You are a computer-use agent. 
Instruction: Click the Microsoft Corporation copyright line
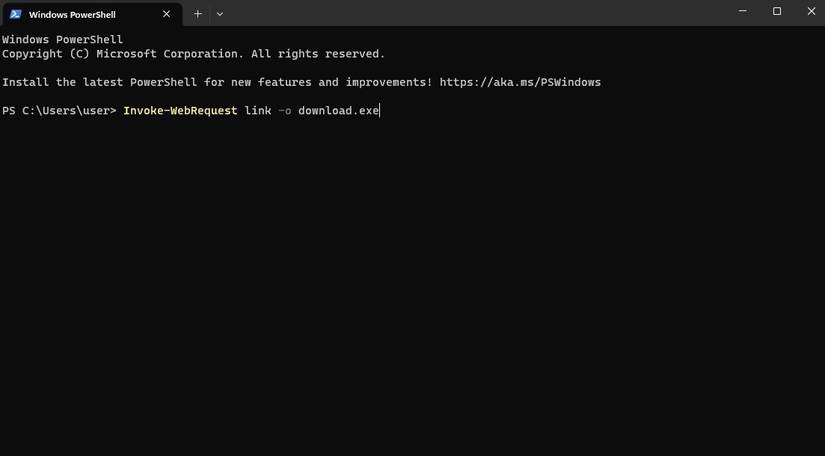[x=193, y=54]
